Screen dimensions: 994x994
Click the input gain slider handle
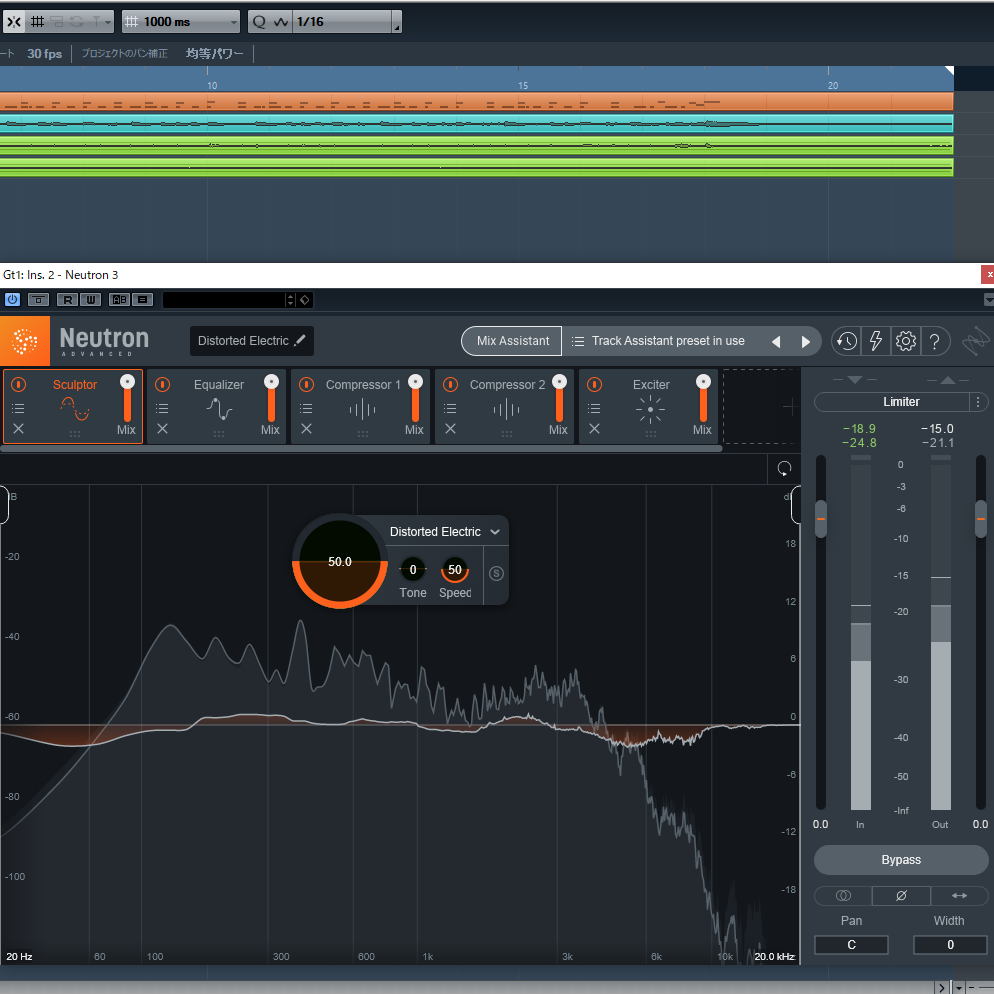tap(821, 519)
